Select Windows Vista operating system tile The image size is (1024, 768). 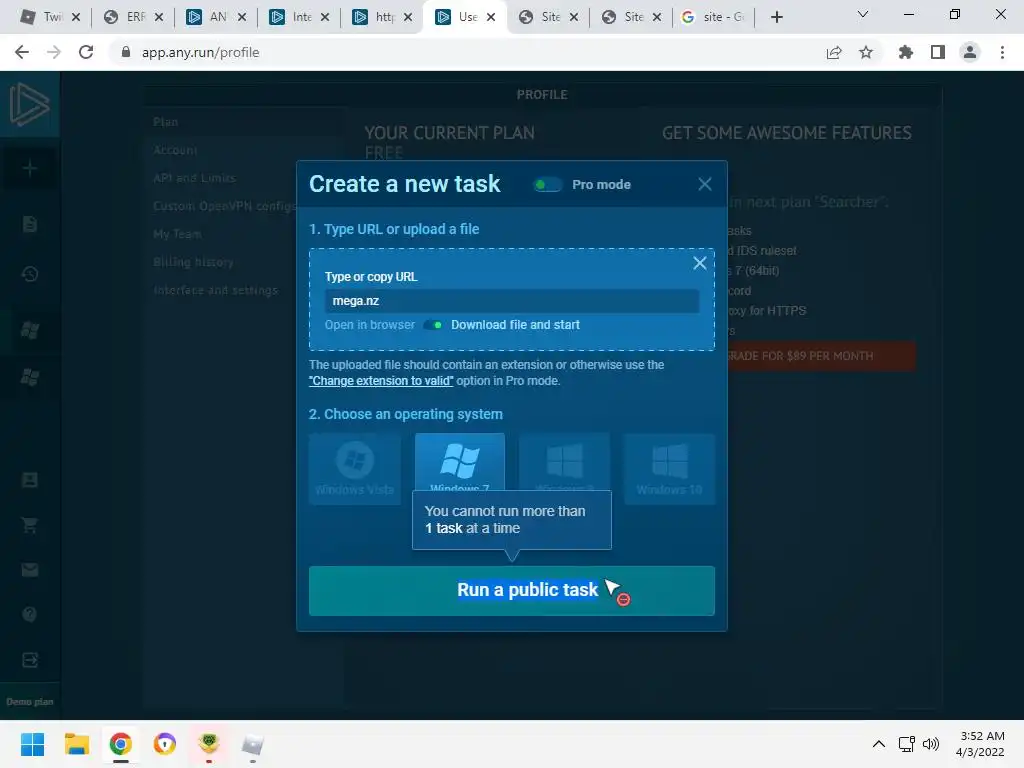355,469
